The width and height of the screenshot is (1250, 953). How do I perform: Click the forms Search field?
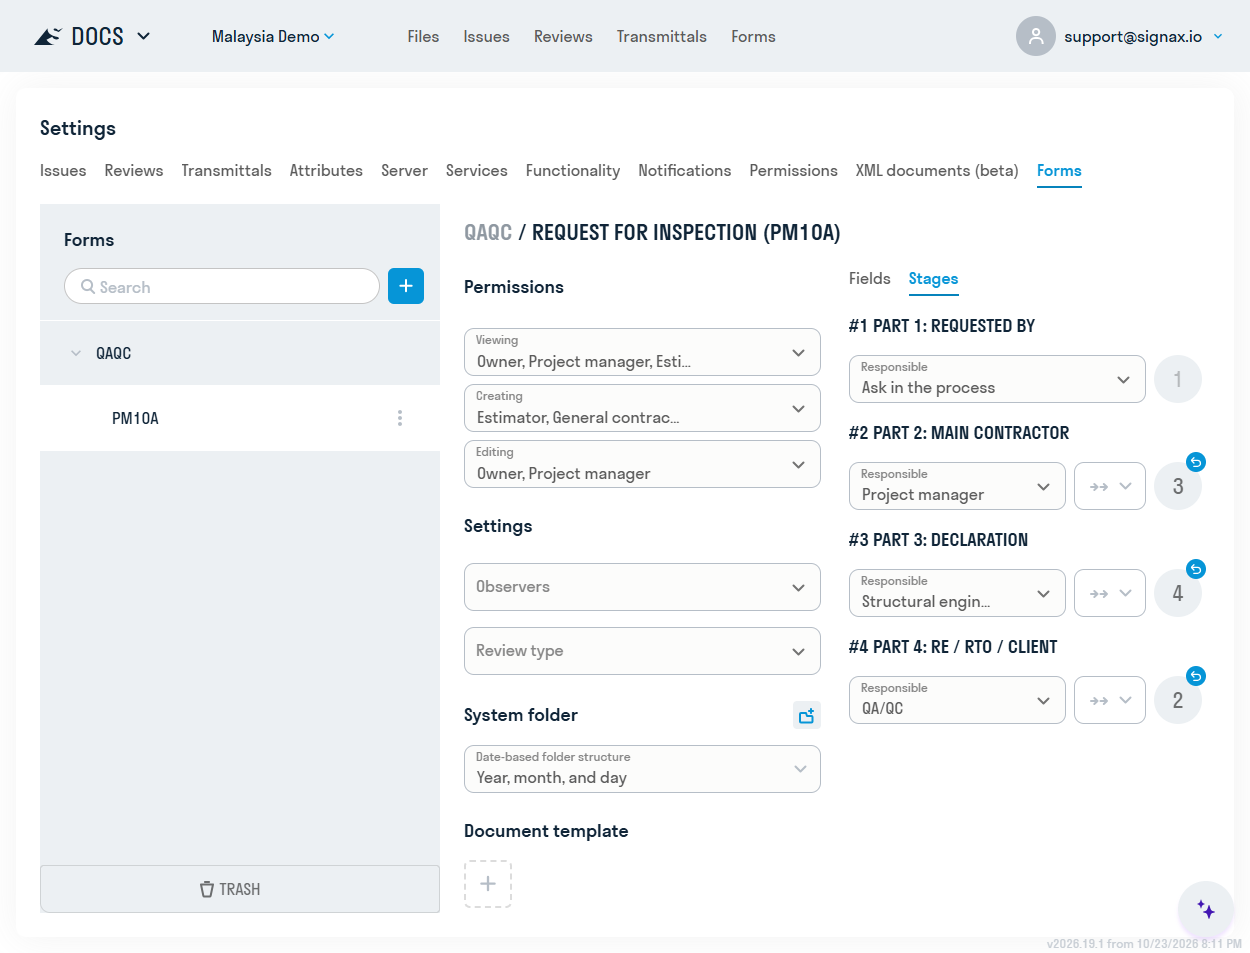click(222, 286)
